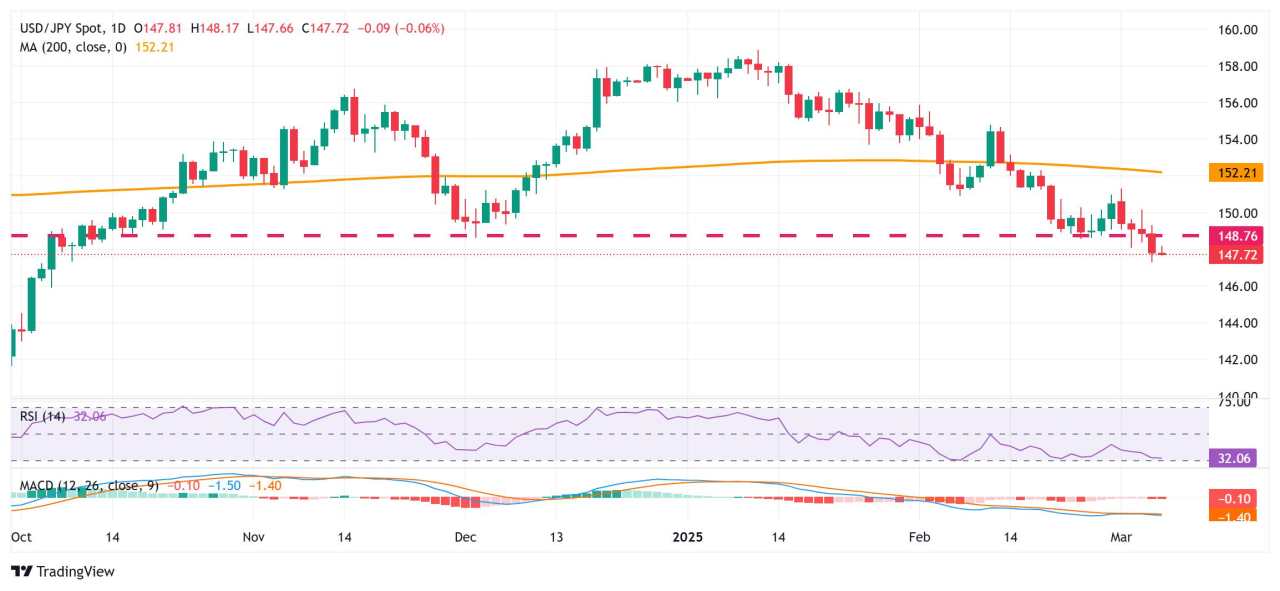Click the 146.00 level on price scale
Viewport: 1280px width, 591px height.
1237,286
